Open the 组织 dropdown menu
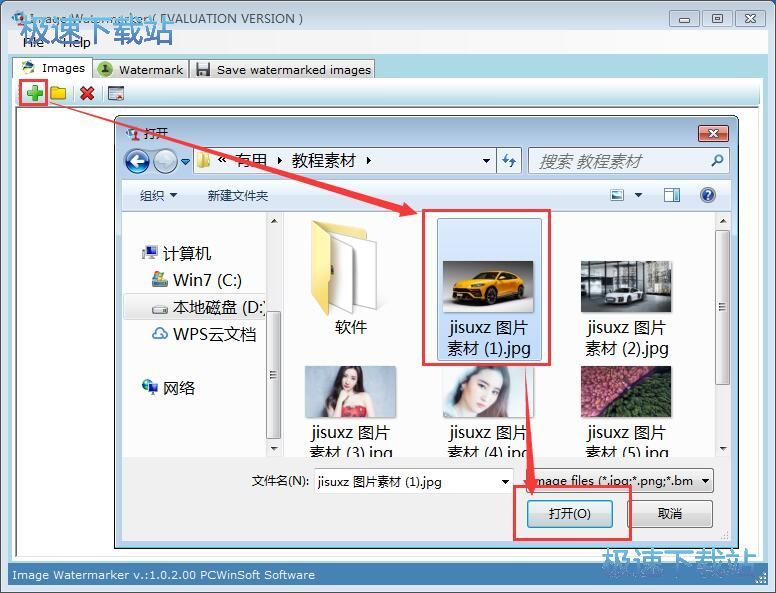 click(x=158, y=196)
